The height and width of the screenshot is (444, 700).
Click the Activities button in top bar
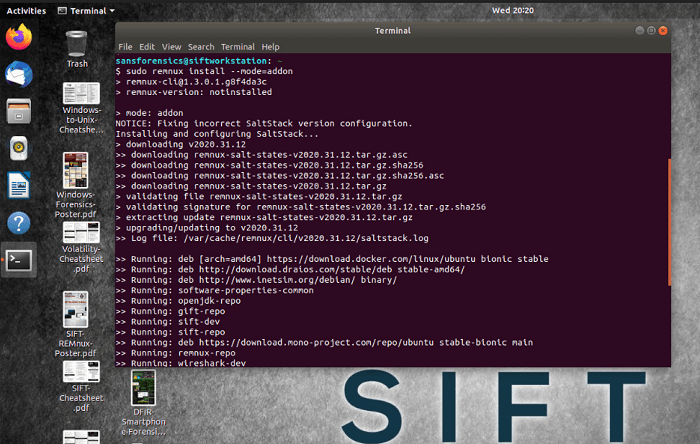(x=26, y=10)
